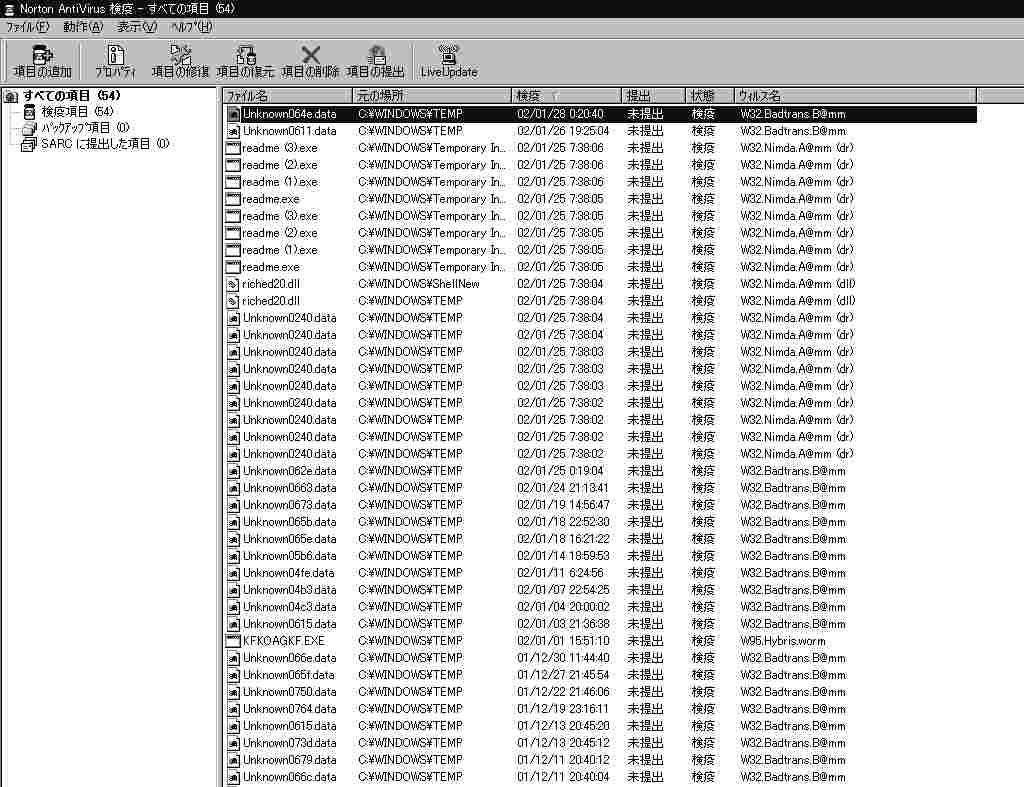Click the 検疫項目 (54) jar icon
1024x787 pixels.
click(29, 112)
